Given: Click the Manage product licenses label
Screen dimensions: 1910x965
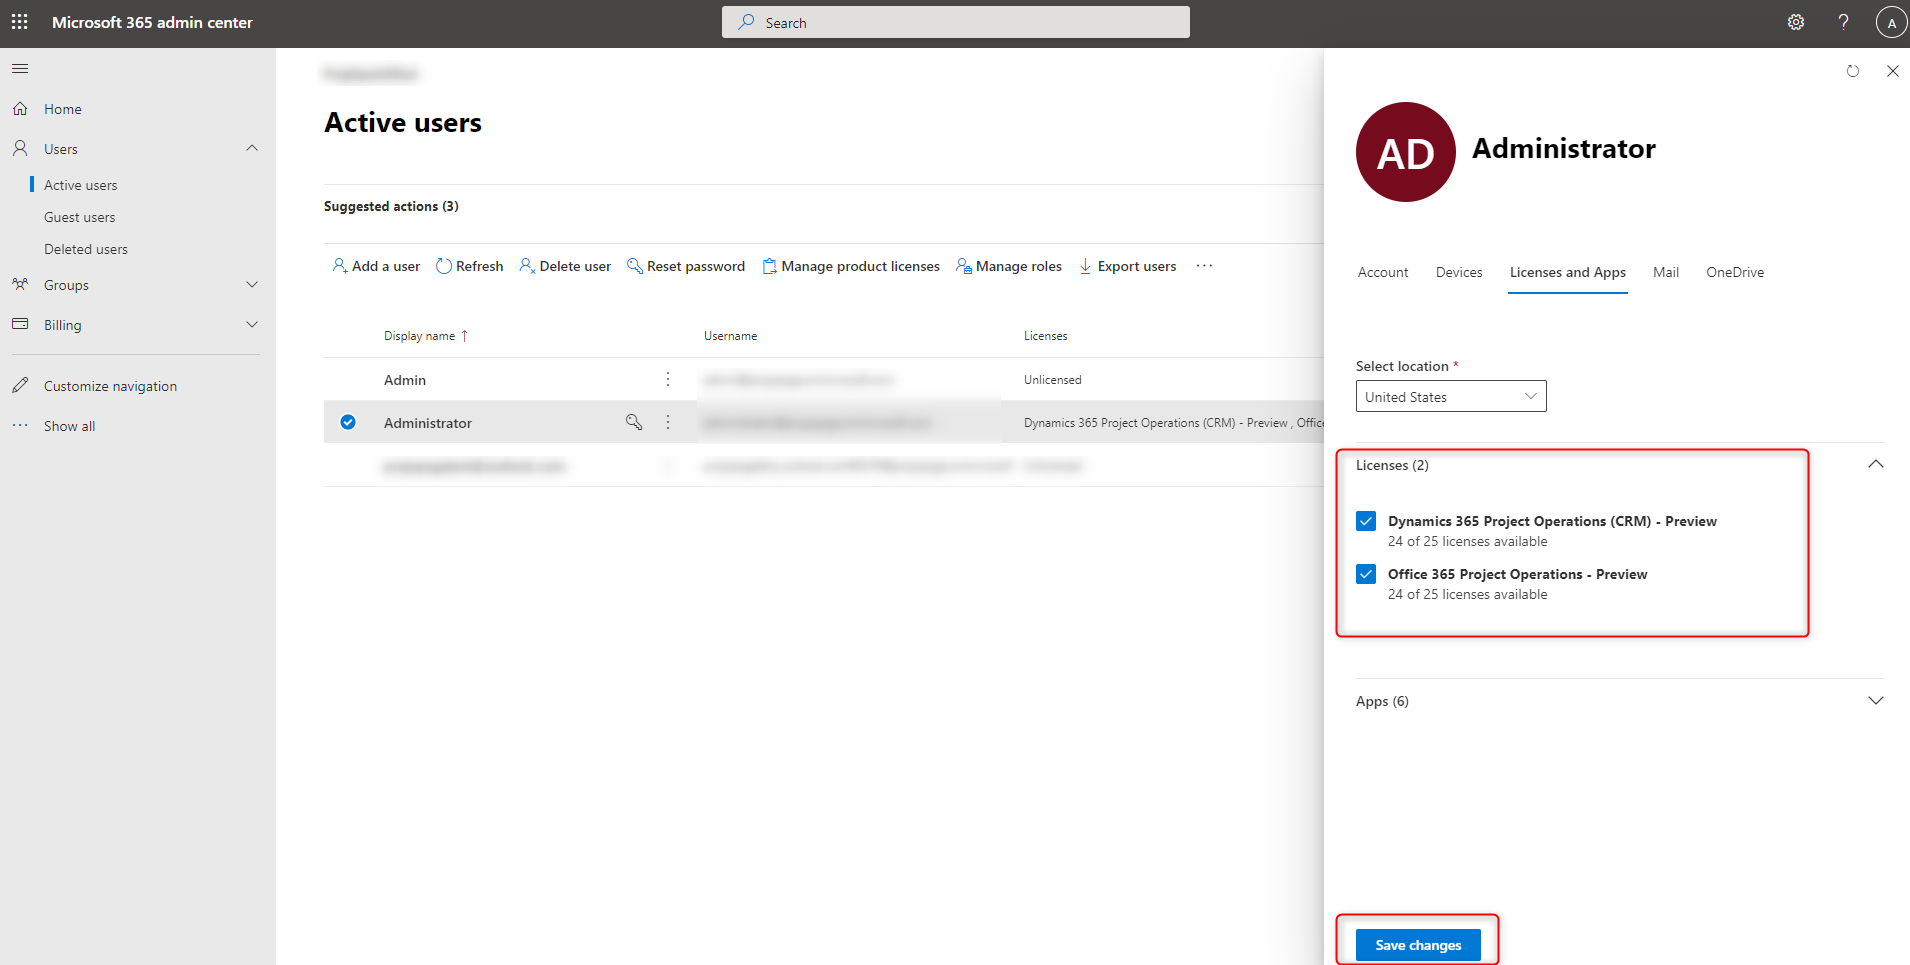Looking at the screenshot, I should tap(861, 266).
